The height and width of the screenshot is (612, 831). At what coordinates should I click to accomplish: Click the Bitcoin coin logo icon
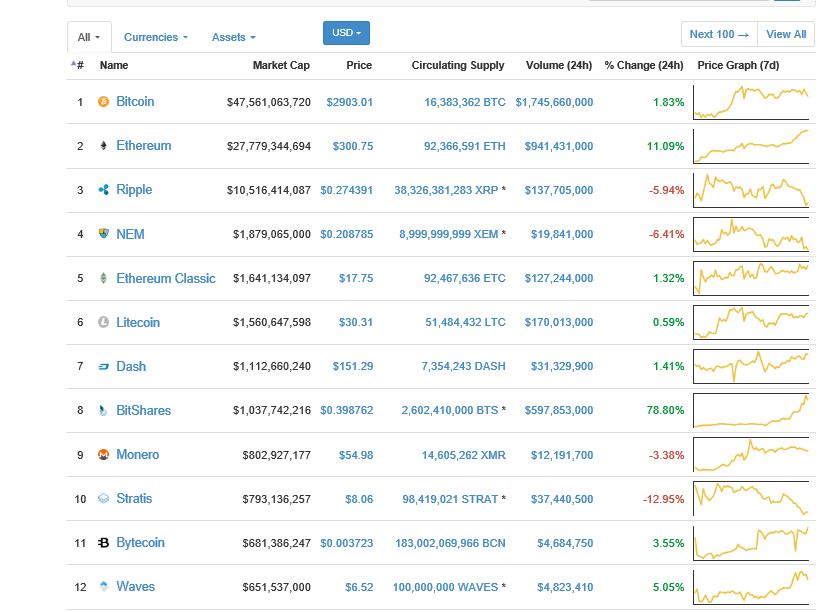[103, 101]
